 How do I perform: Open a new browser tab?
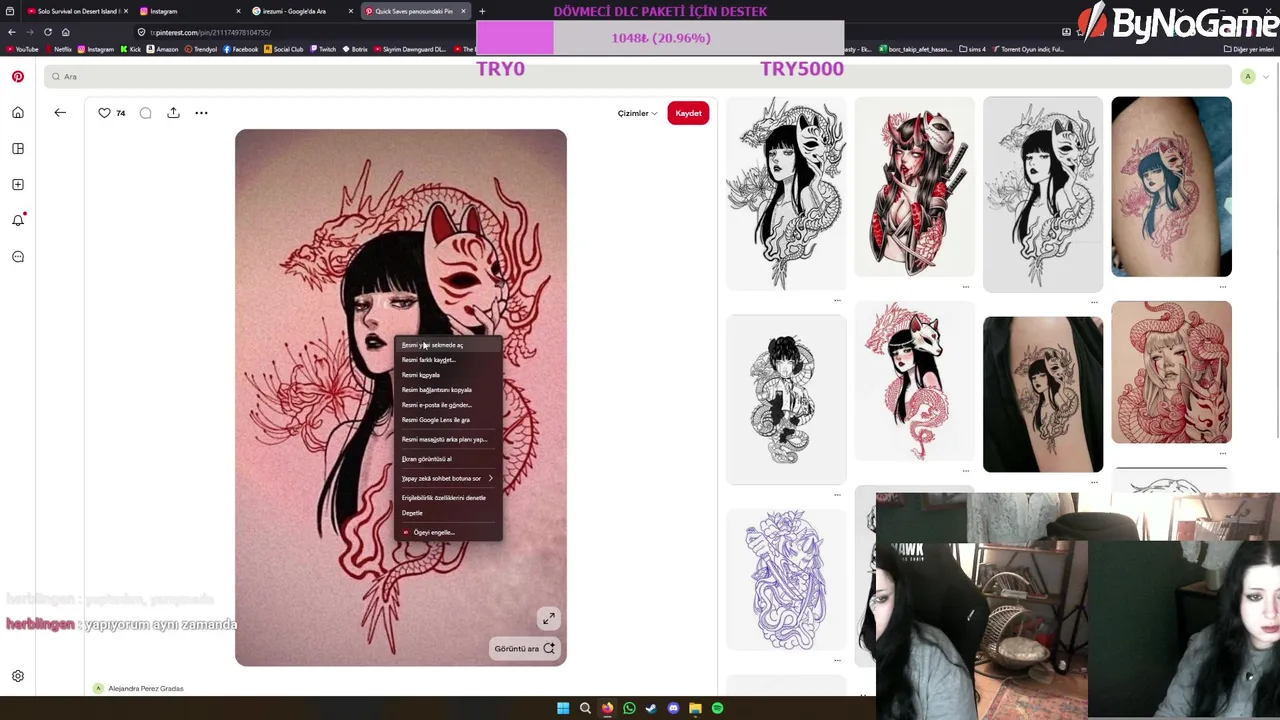(x=482, y=11)
